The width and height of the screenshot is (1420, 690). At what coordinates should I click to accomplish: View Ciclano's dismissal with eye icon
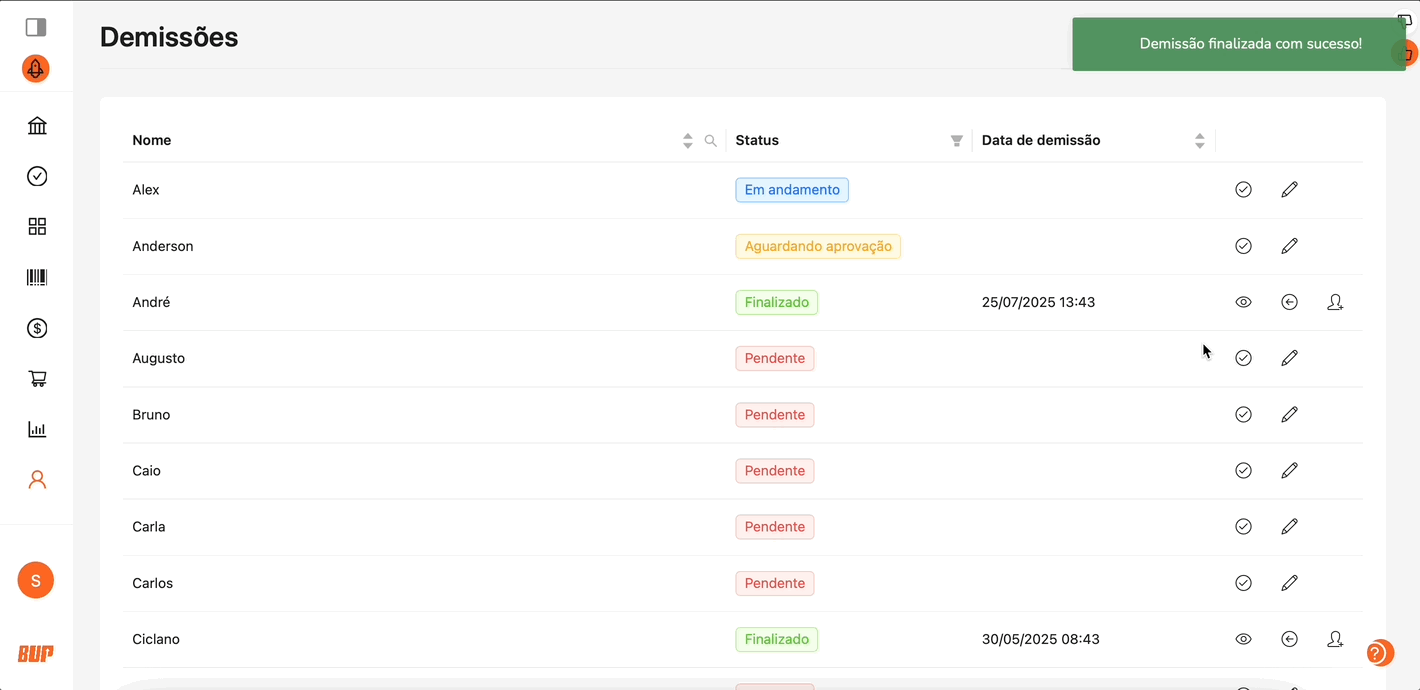click(1243, 639)
